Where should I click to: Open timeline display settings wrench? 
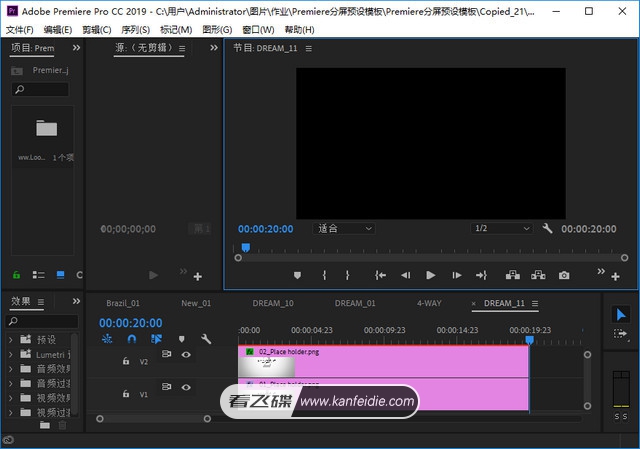click(206, 339)
